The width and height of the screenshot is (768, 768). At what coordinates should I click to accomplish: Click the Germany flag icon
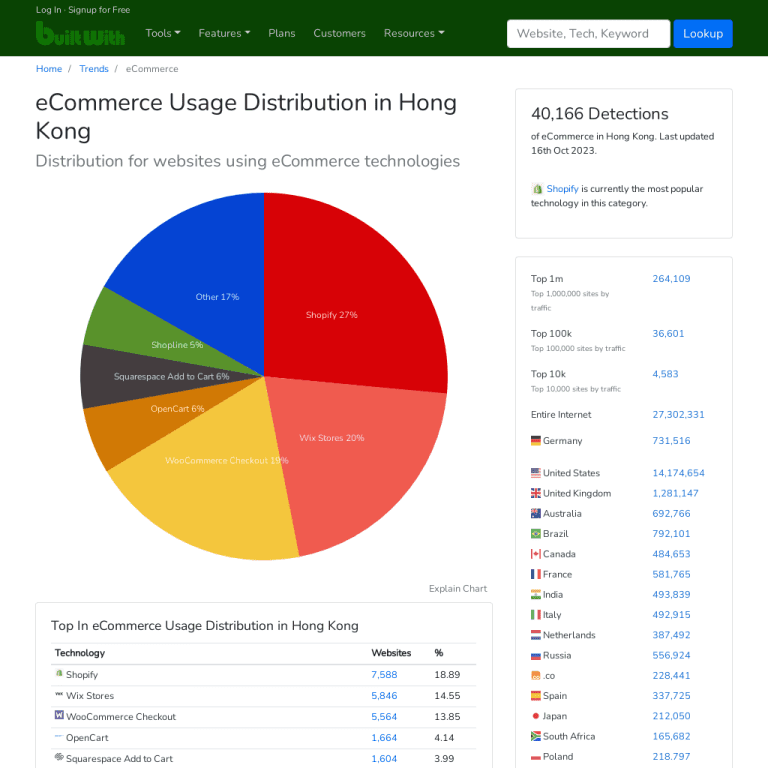535,441
